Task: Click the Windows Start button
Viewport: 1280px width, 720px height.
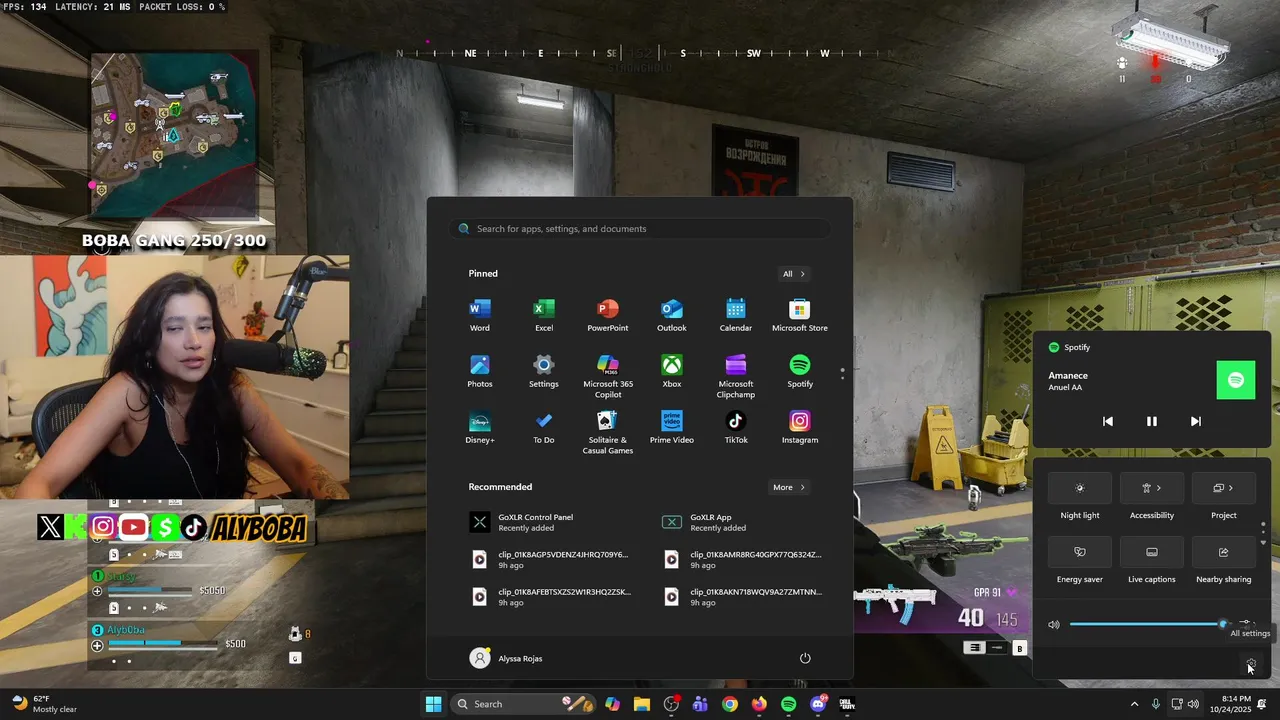Action: (x=433, y=704)
